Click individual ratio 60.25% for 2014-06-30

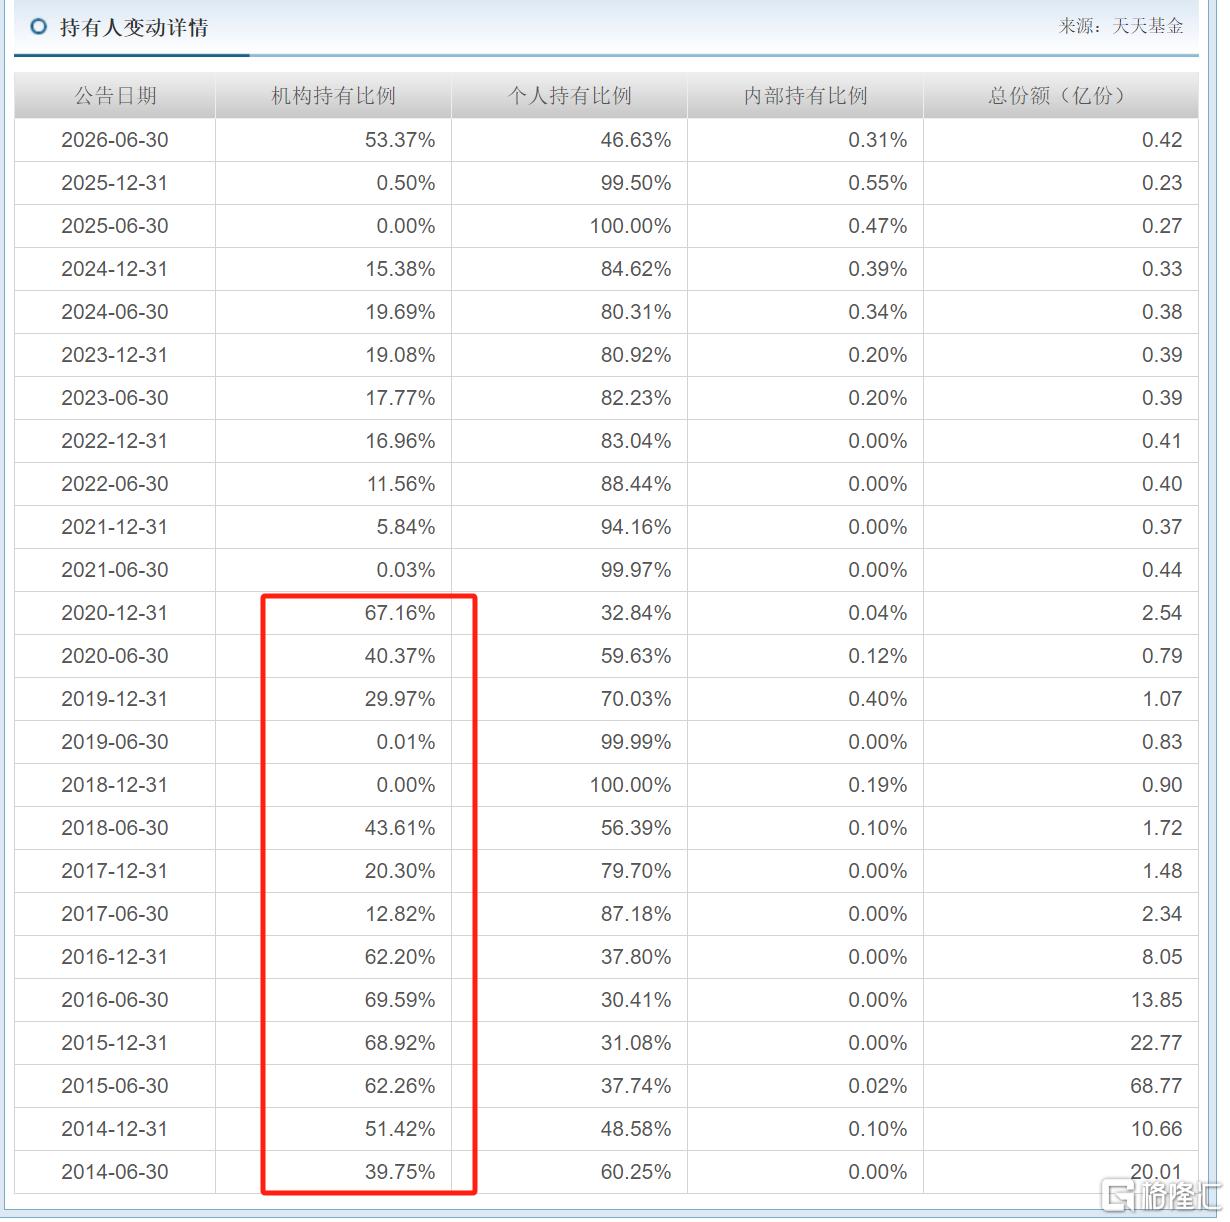[636, 1172]
